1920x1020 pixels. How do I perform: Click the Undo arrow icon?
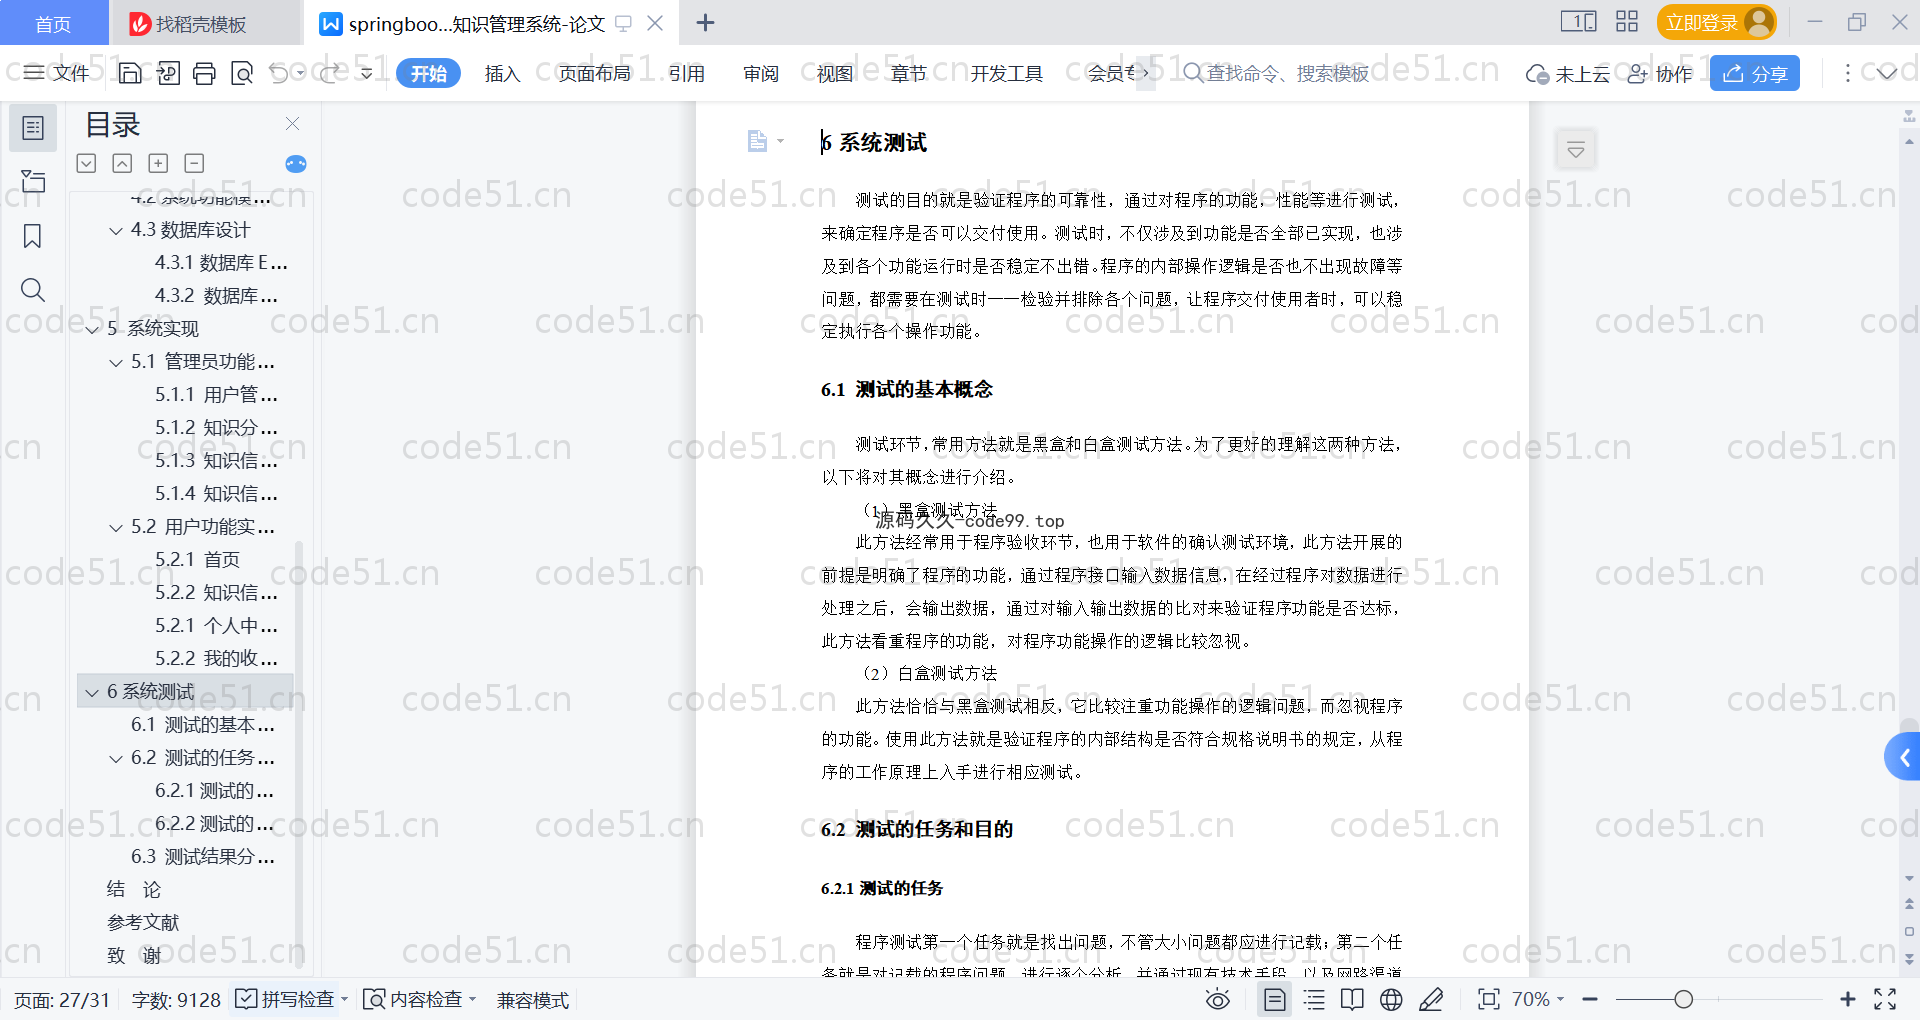click(x=279, y=73)
